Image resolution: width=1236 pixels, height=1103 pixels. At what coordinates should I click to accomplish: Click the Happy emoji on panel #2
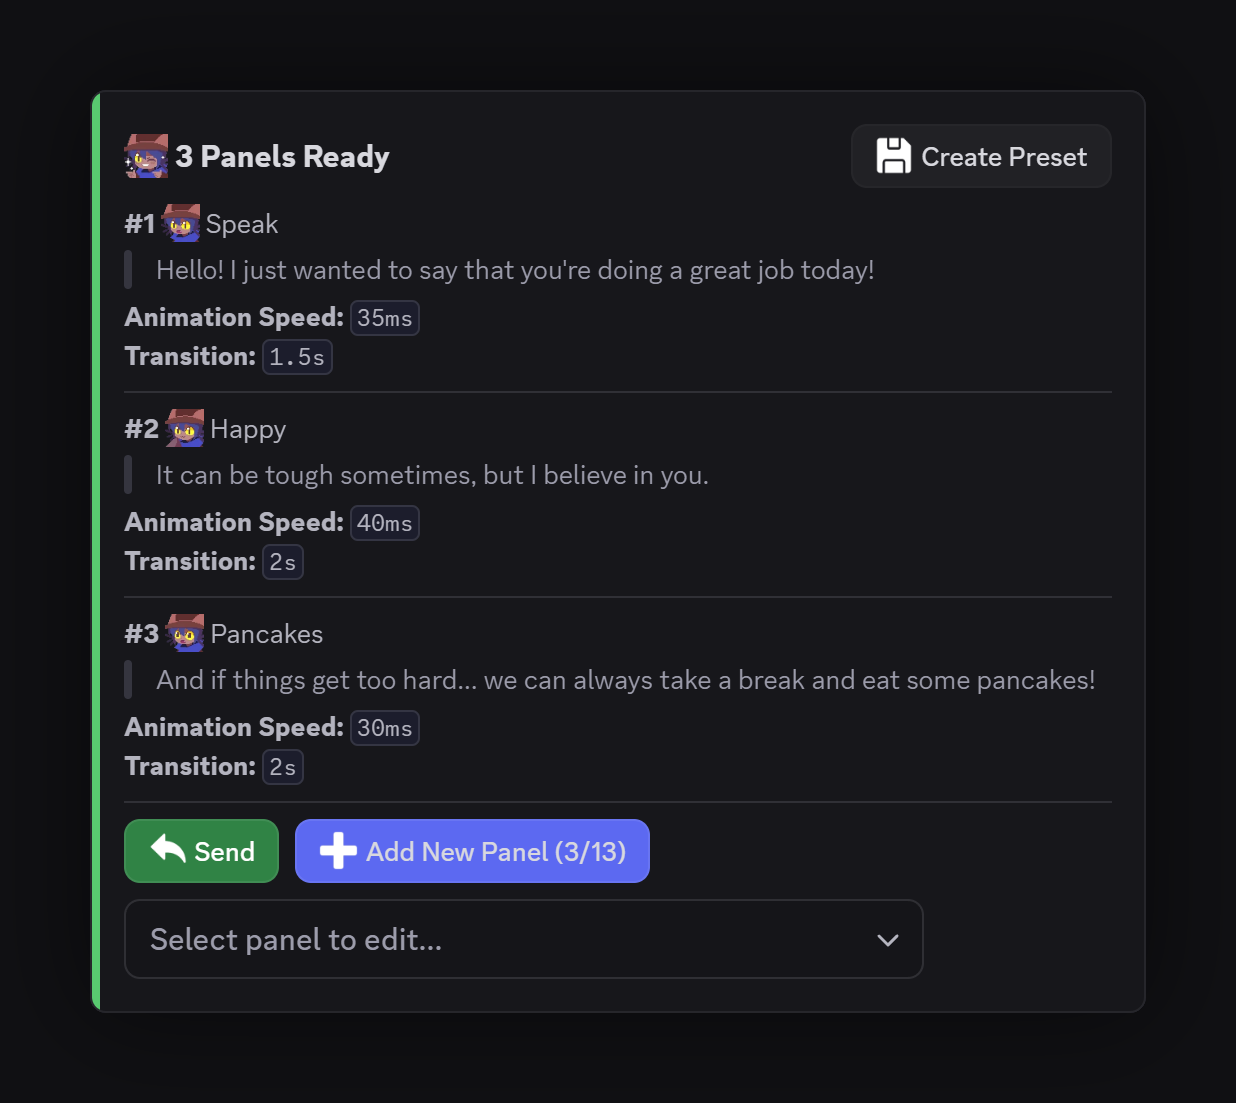185,428
